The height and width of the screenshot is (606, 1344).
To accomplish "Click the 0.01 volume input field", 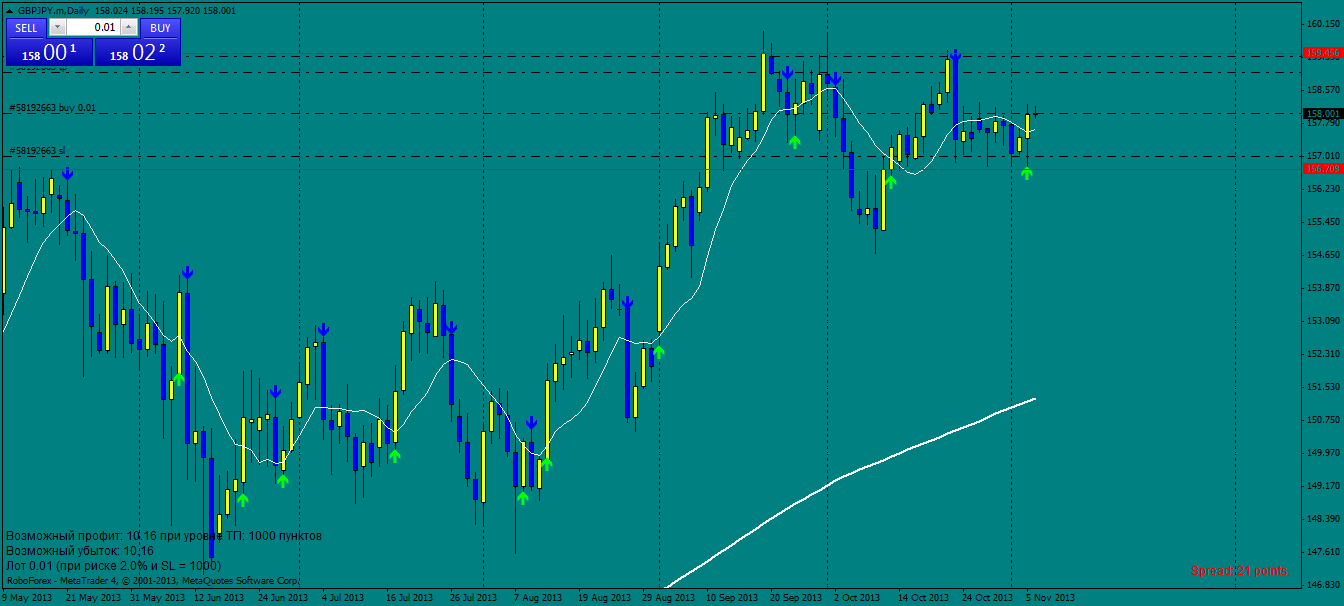I will (92, 28).
